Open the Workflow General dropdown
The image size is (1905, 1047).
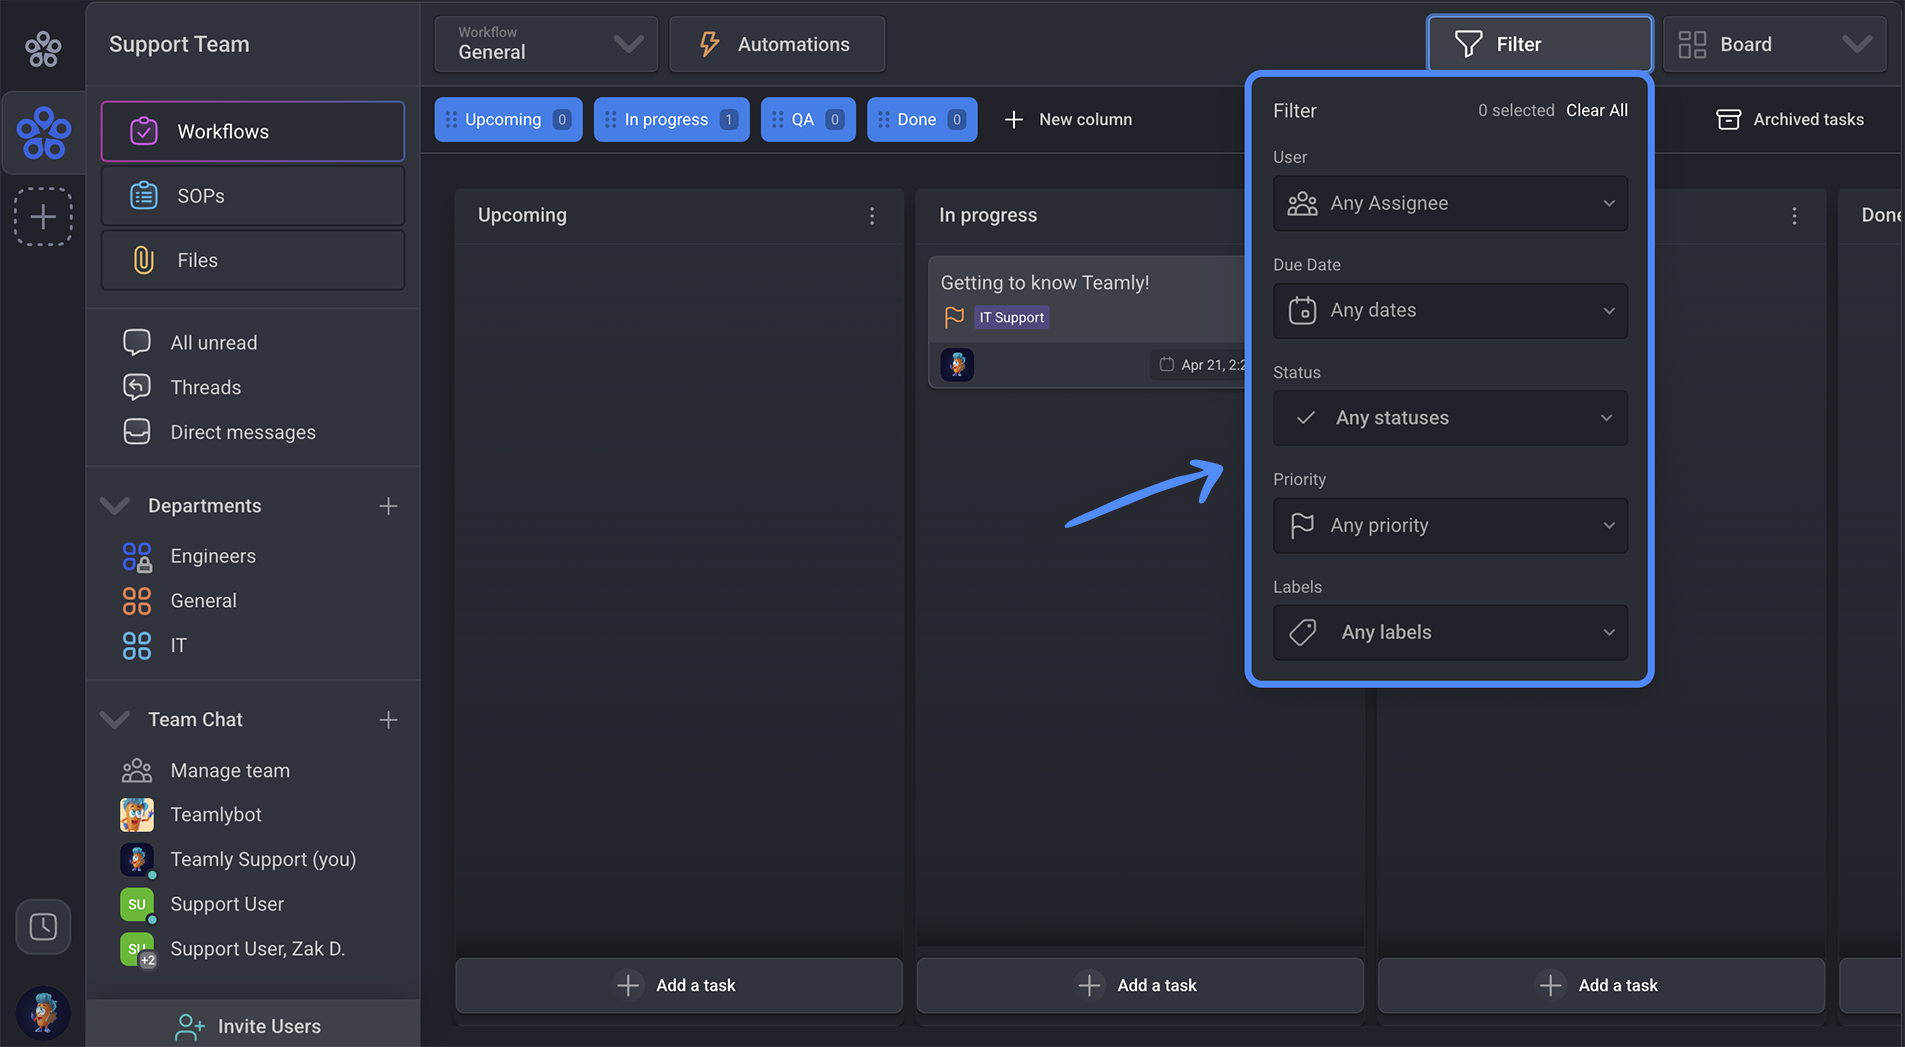tap(546, 44)
